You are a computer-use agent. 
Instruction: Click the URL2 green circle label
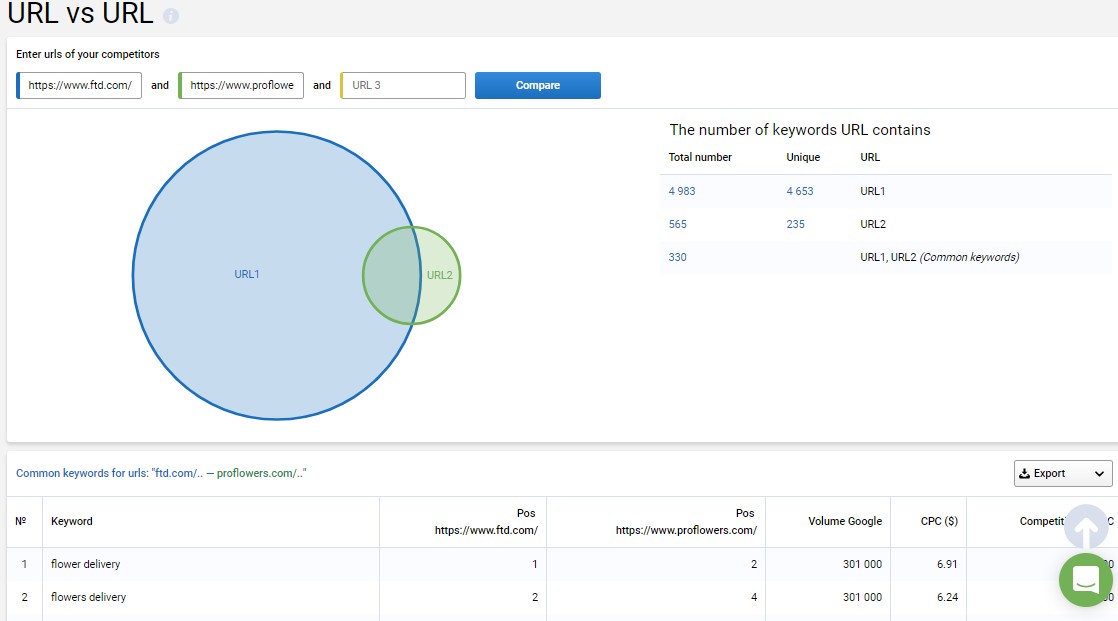(439, 275)
